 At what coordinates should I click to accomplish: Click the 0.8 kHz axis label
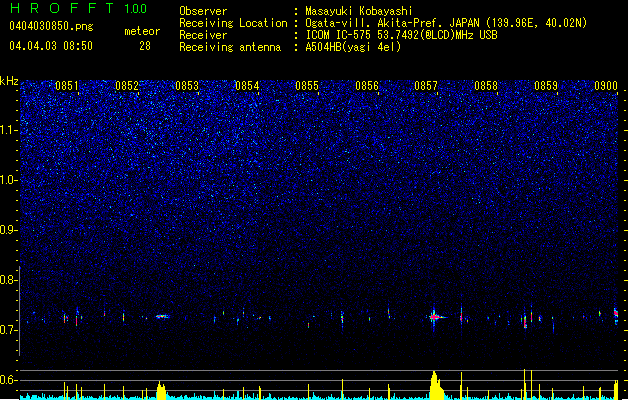point(9,280)
